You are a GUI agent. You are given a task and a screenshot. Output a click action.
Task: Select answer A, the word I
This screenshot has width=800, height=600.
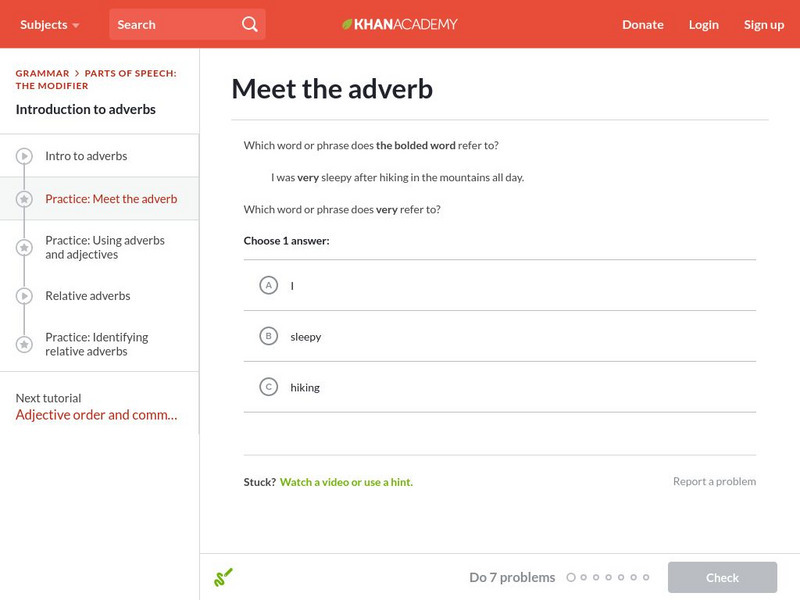tap(270, 286)
